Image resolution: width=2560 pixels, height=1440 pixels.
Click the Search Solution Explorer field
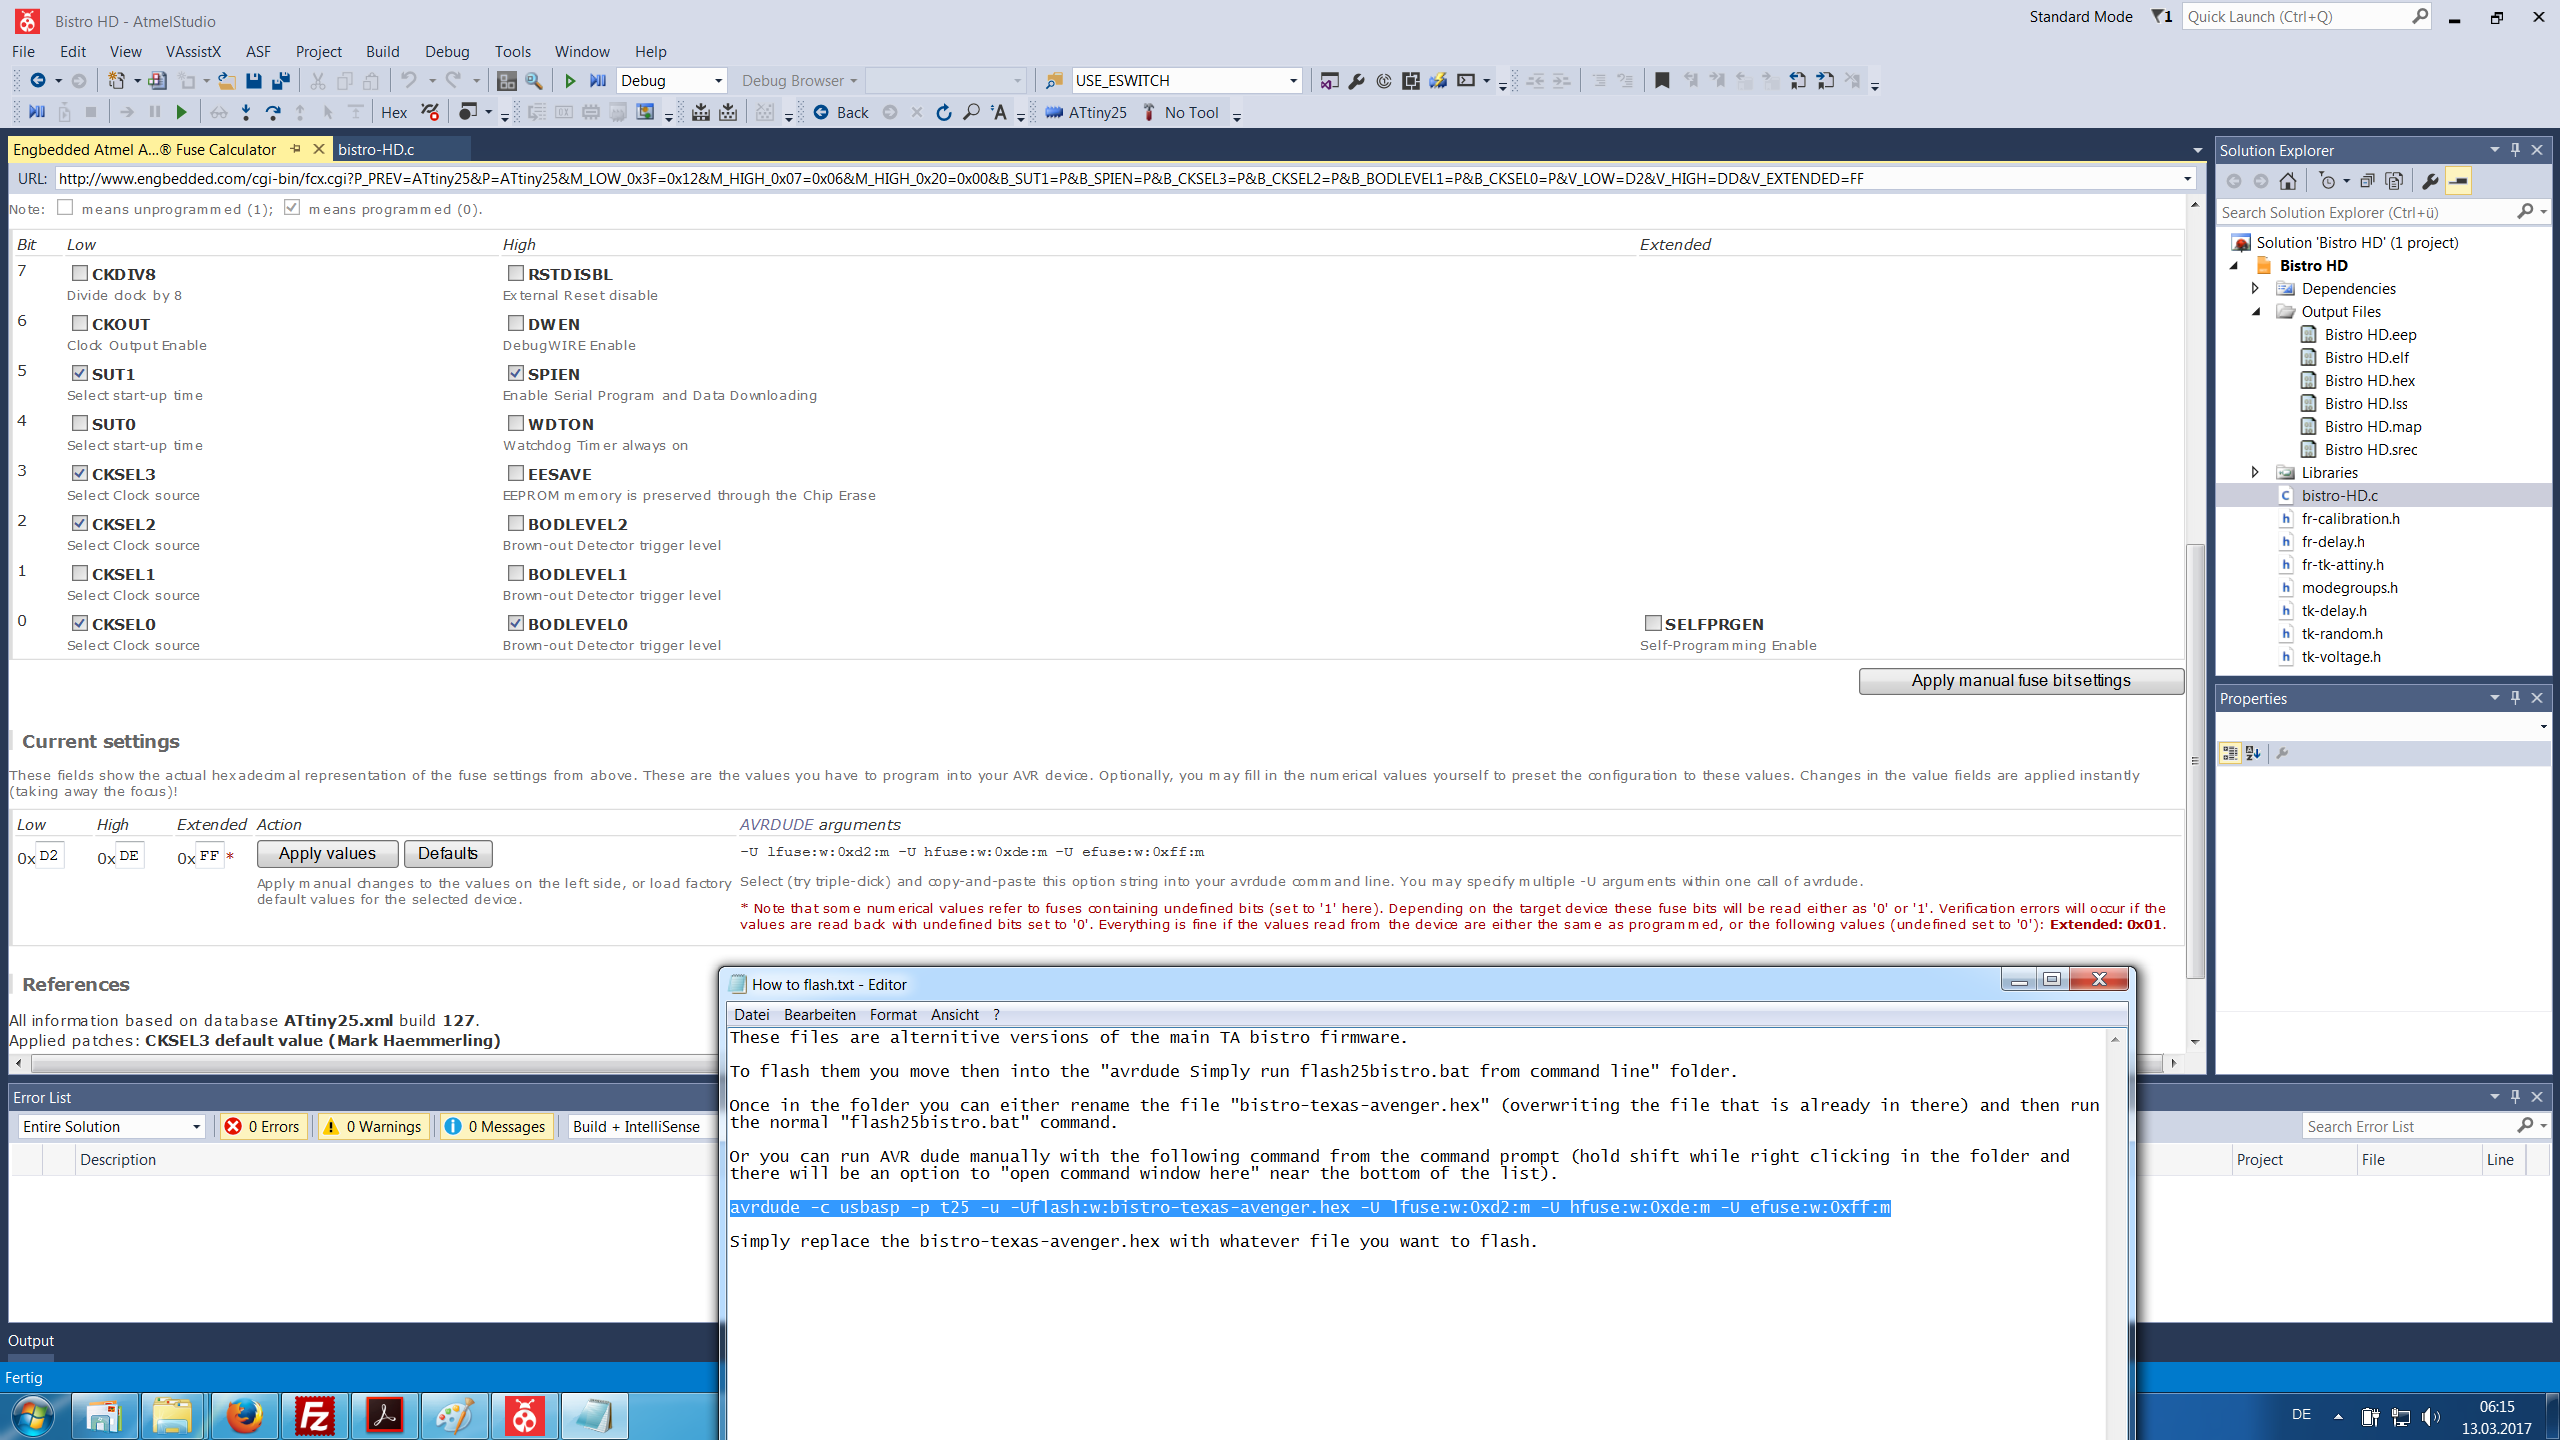2367,213
